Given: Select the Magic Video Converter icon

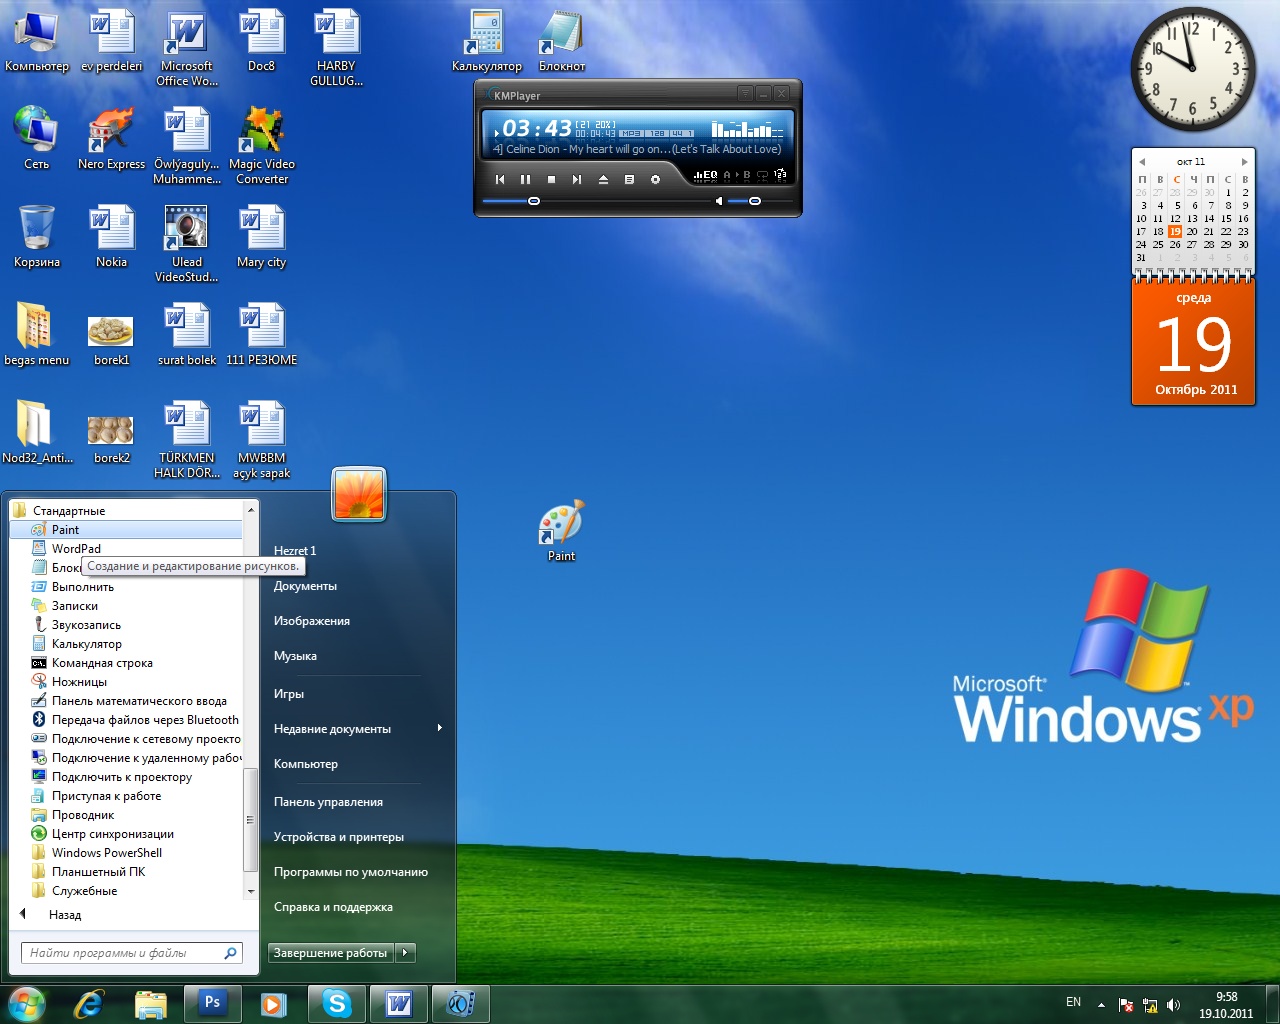Looking at the screenshot, I should click(262, 146).
